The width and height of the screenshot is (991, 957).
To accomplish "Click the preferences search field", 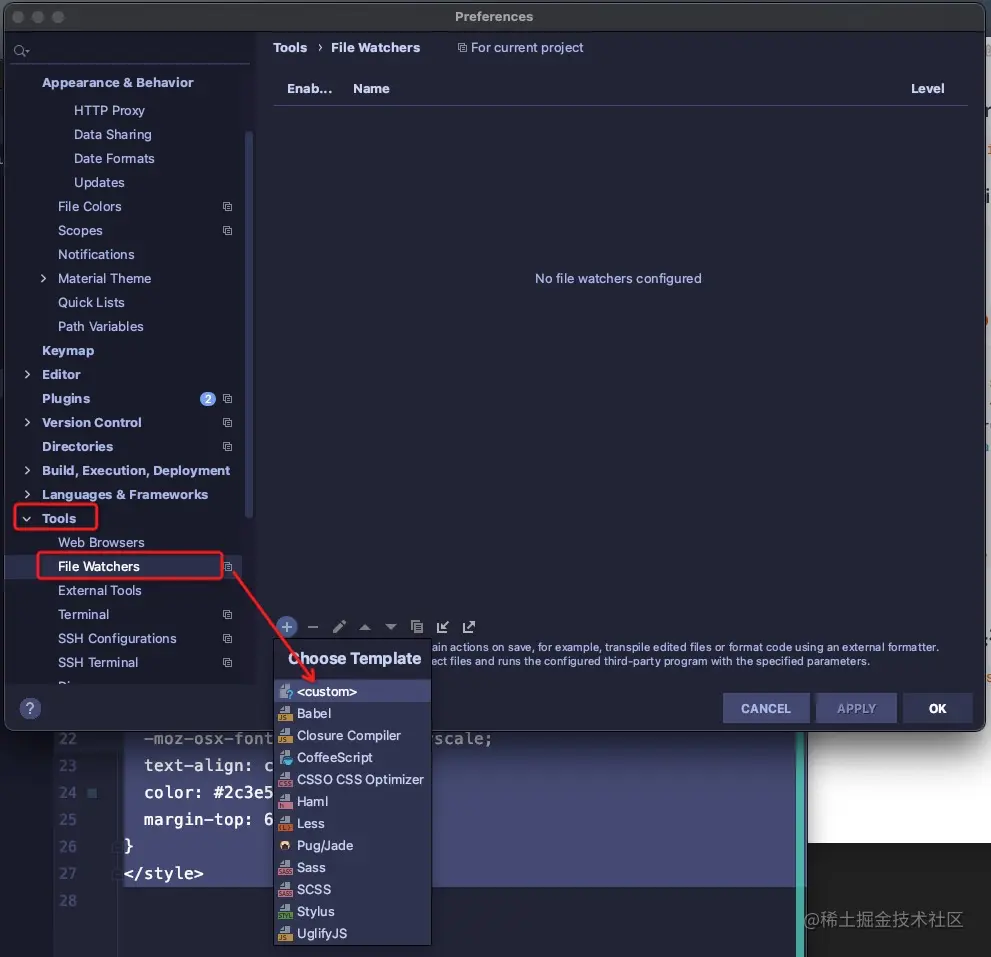I will pyautogui.click(x=131, y=51).
